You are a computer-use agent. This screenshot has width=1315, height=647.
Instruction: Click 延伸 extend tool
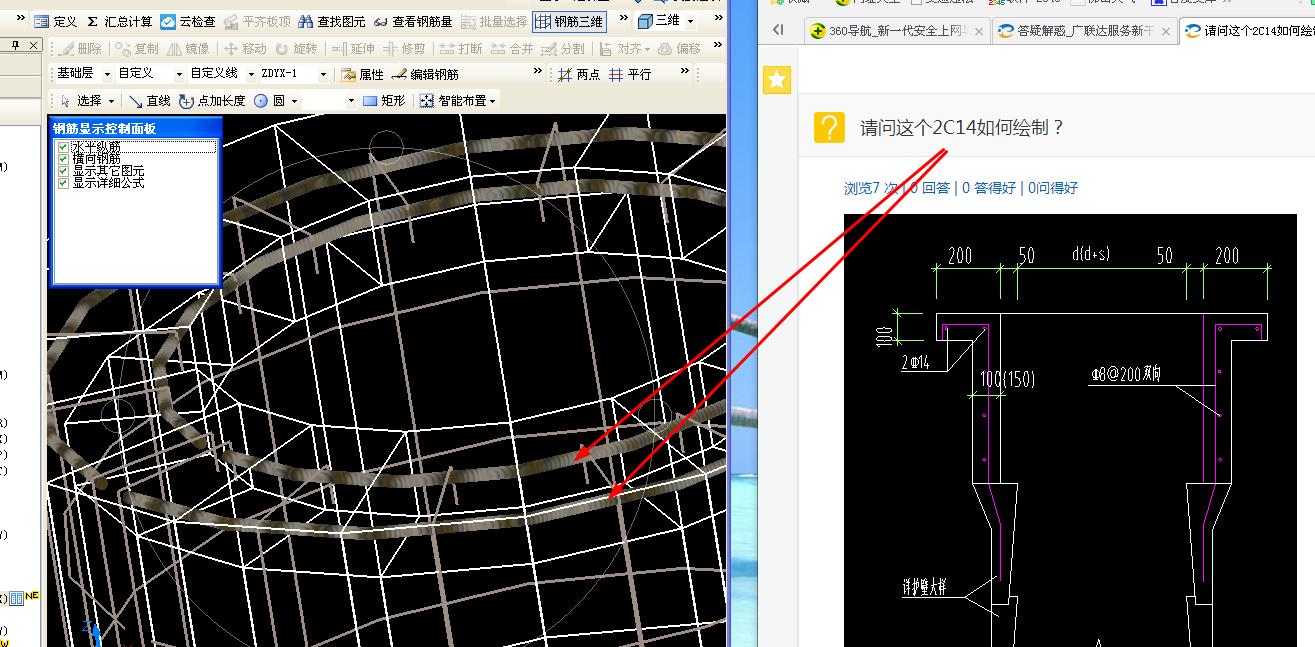tap(353, 48)
